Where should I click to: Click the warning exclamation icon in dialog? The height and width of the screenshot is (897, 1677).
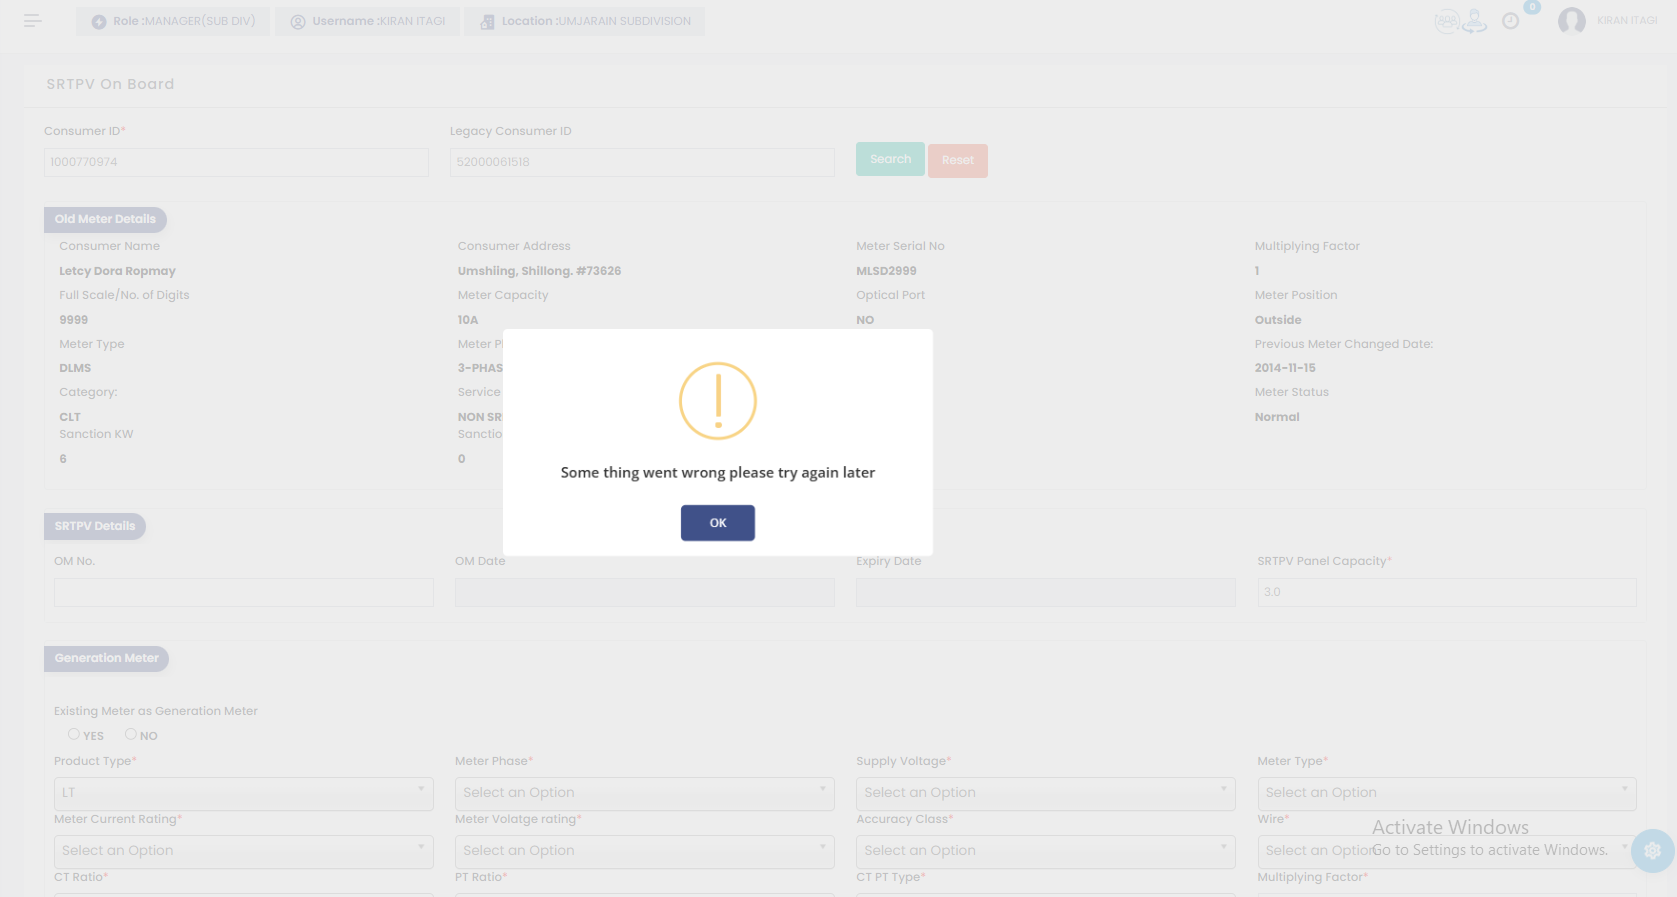point(718,401)
